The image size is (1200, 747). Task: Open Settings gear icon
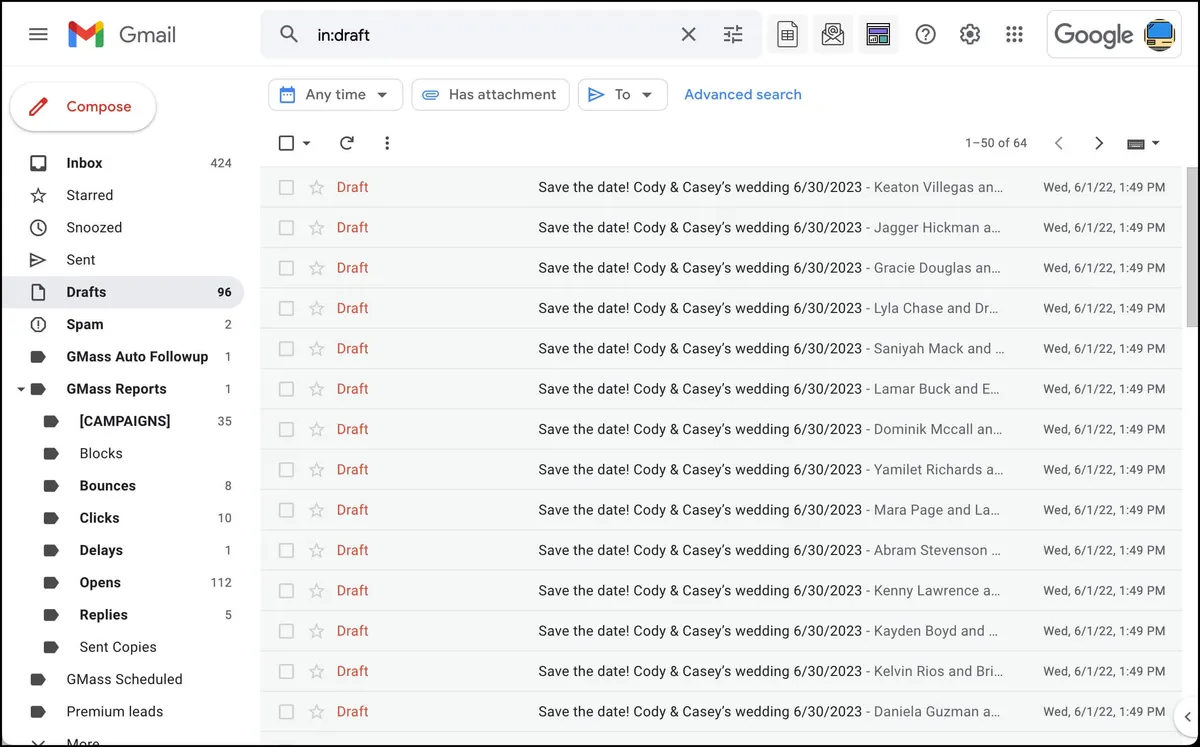click(970, 35)
